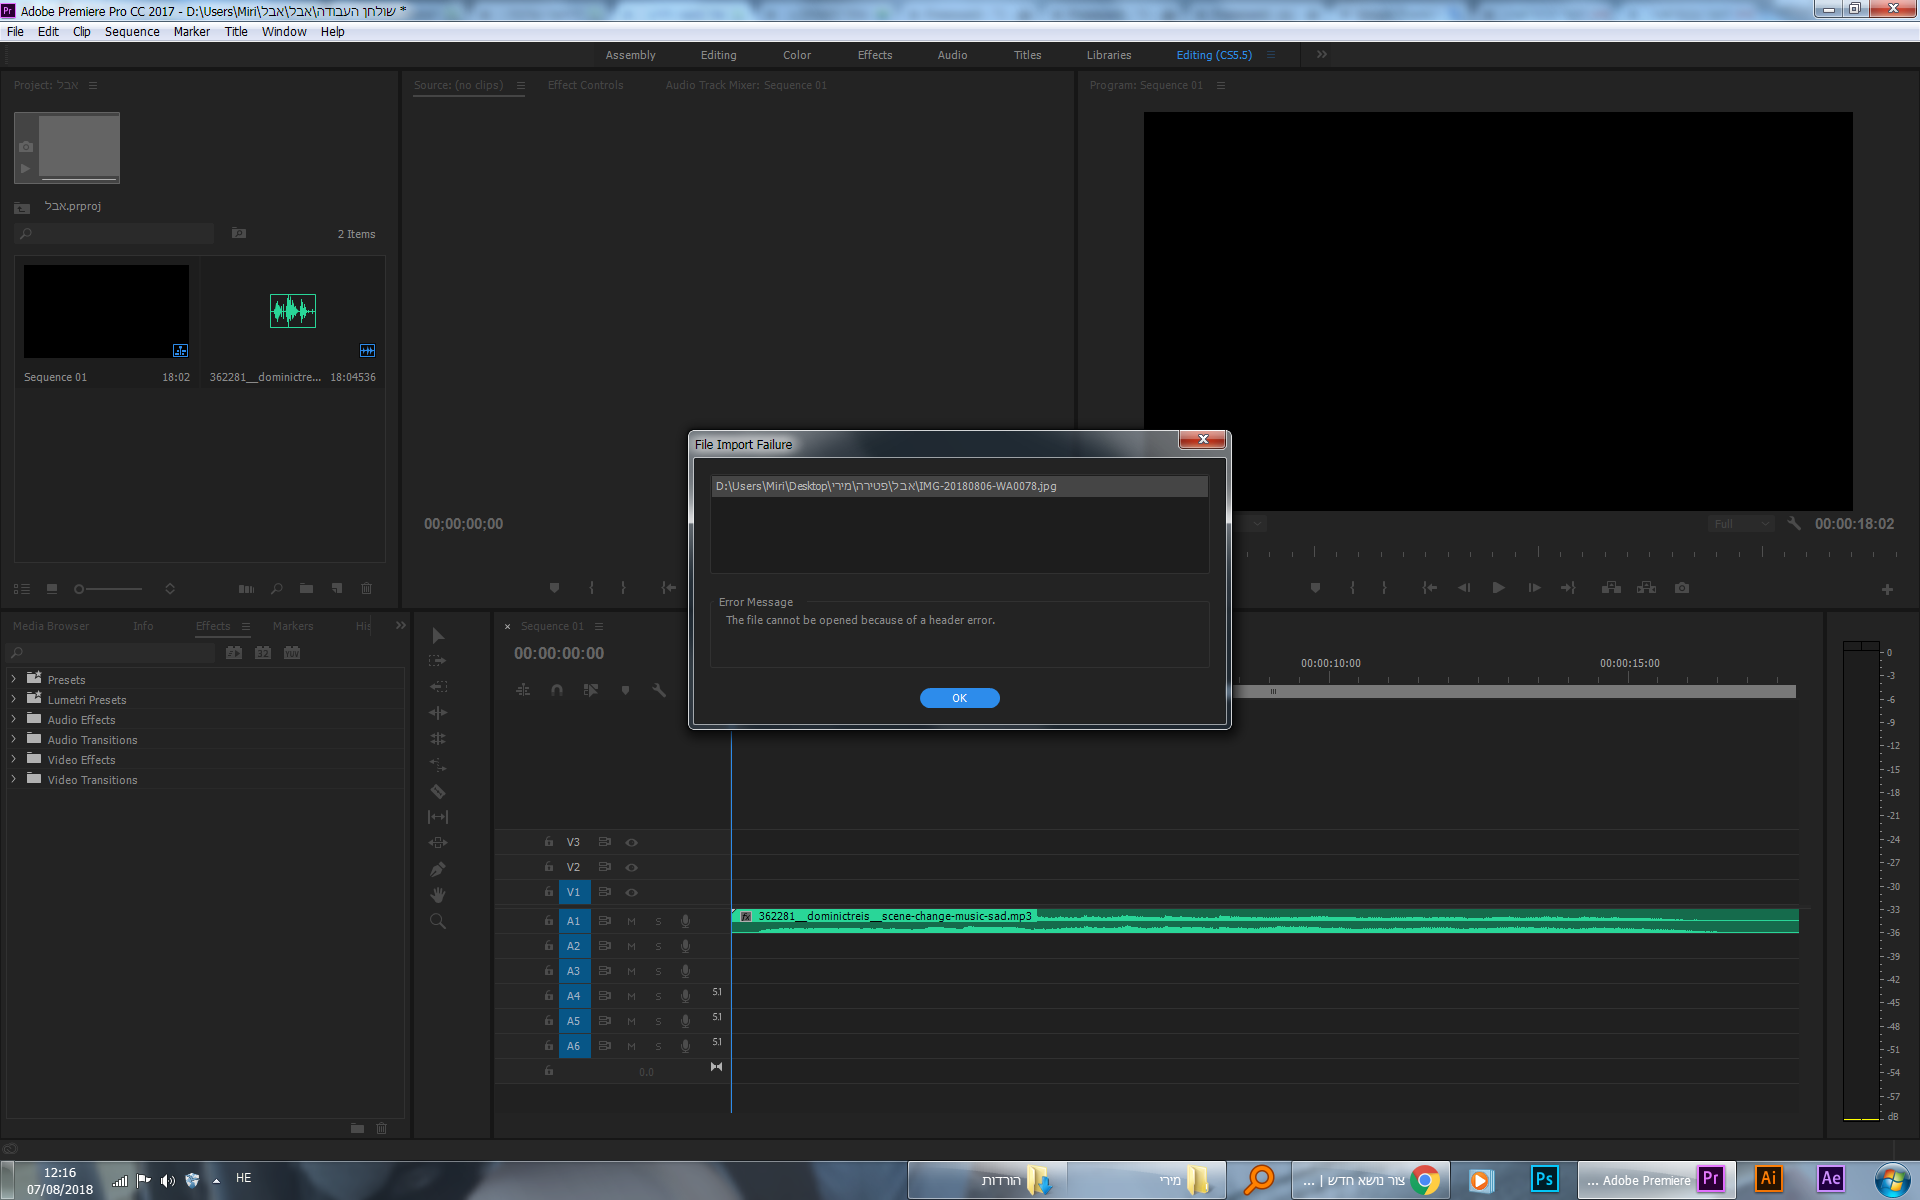Select the Pen tool in the tools panel
This screenshot has height=1200, width=1920.
point(438,869)
